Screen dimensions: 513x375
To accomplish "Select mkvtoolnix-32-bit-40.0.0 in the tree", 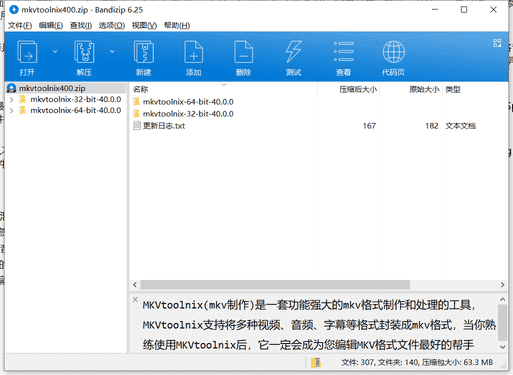I will pyautogui.click(x=75, y=100).
